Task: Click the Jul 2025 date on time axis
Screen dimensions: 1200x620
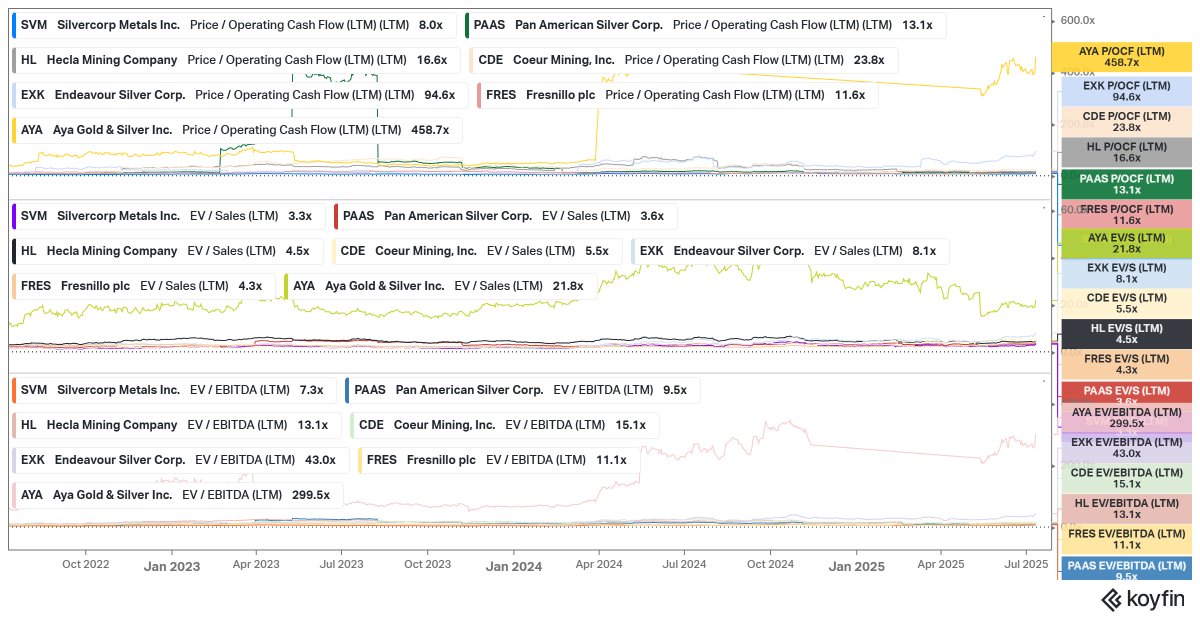Action: (x=1025, y=564)
